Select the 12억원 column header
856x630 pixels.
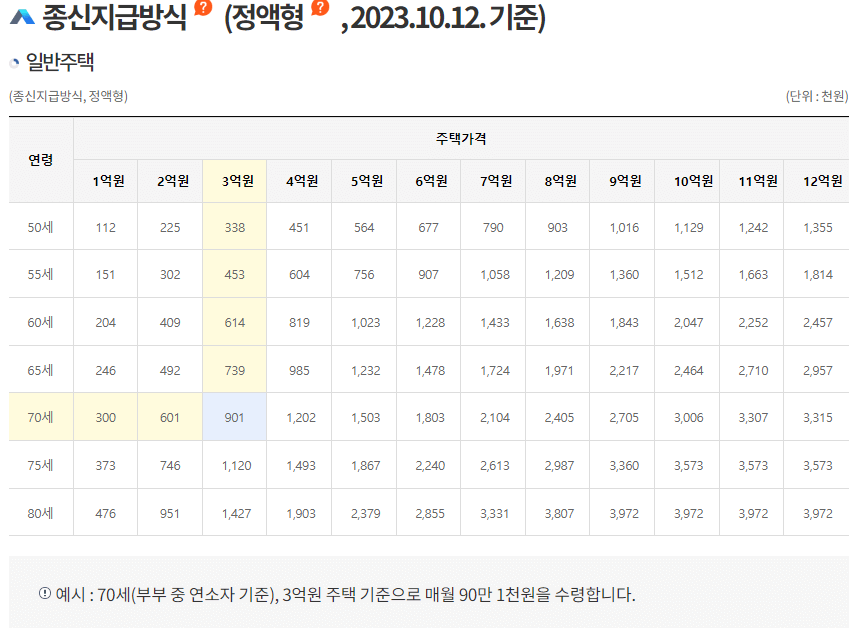[x=820, y=180]
